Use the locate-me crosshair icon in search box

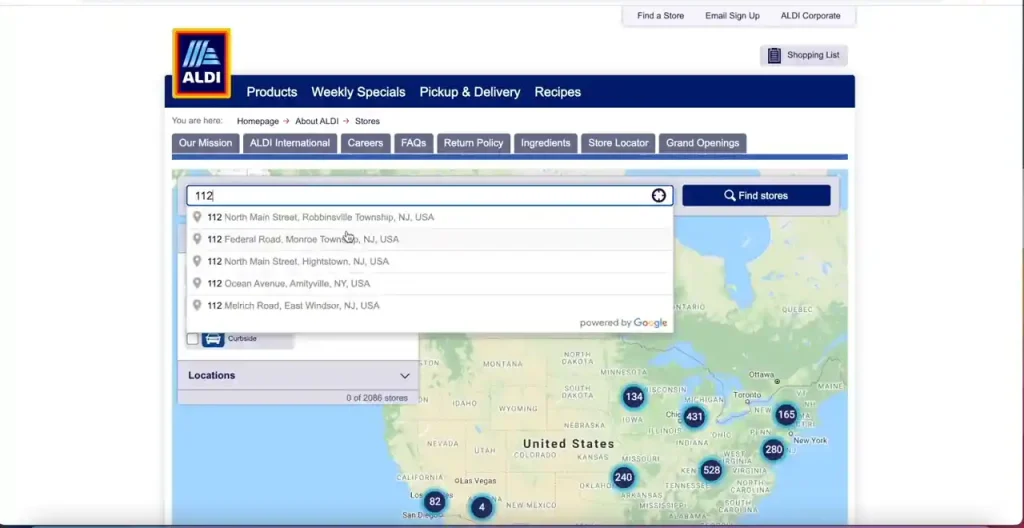658,196
